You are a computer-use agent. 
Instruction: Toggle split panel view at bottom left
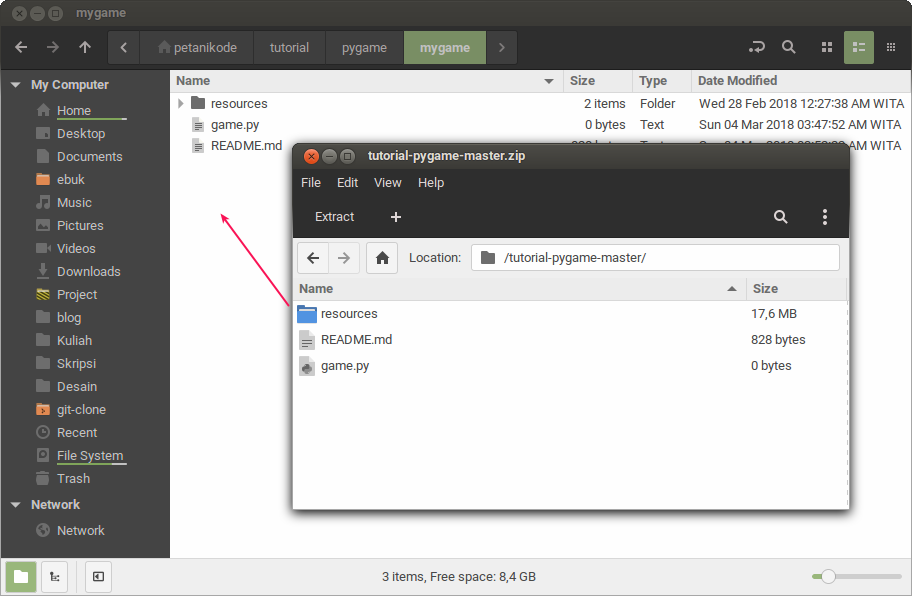97,577
